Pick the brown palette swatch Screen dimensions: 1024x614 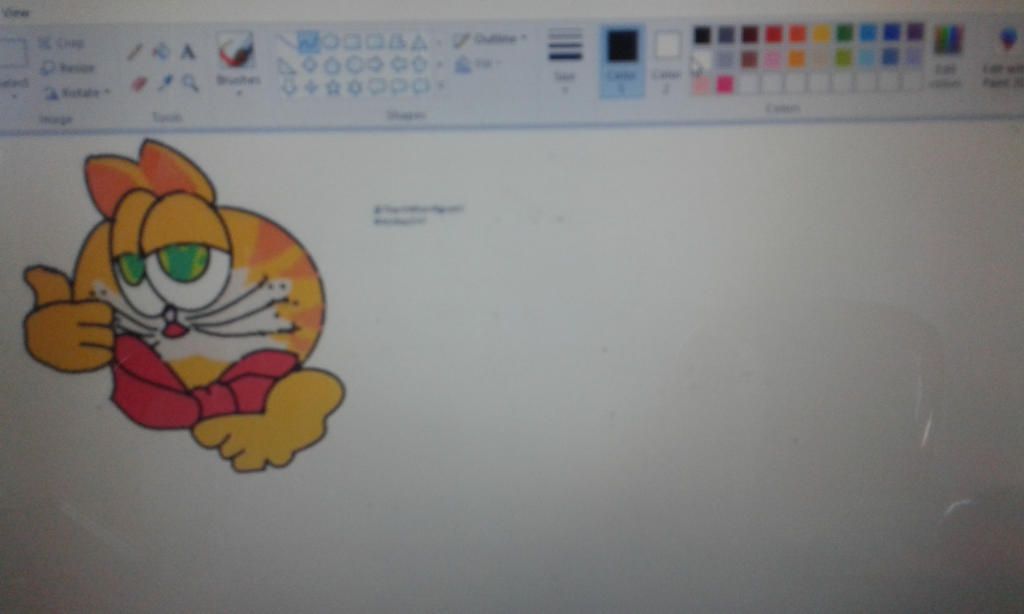tap(750, 59)
